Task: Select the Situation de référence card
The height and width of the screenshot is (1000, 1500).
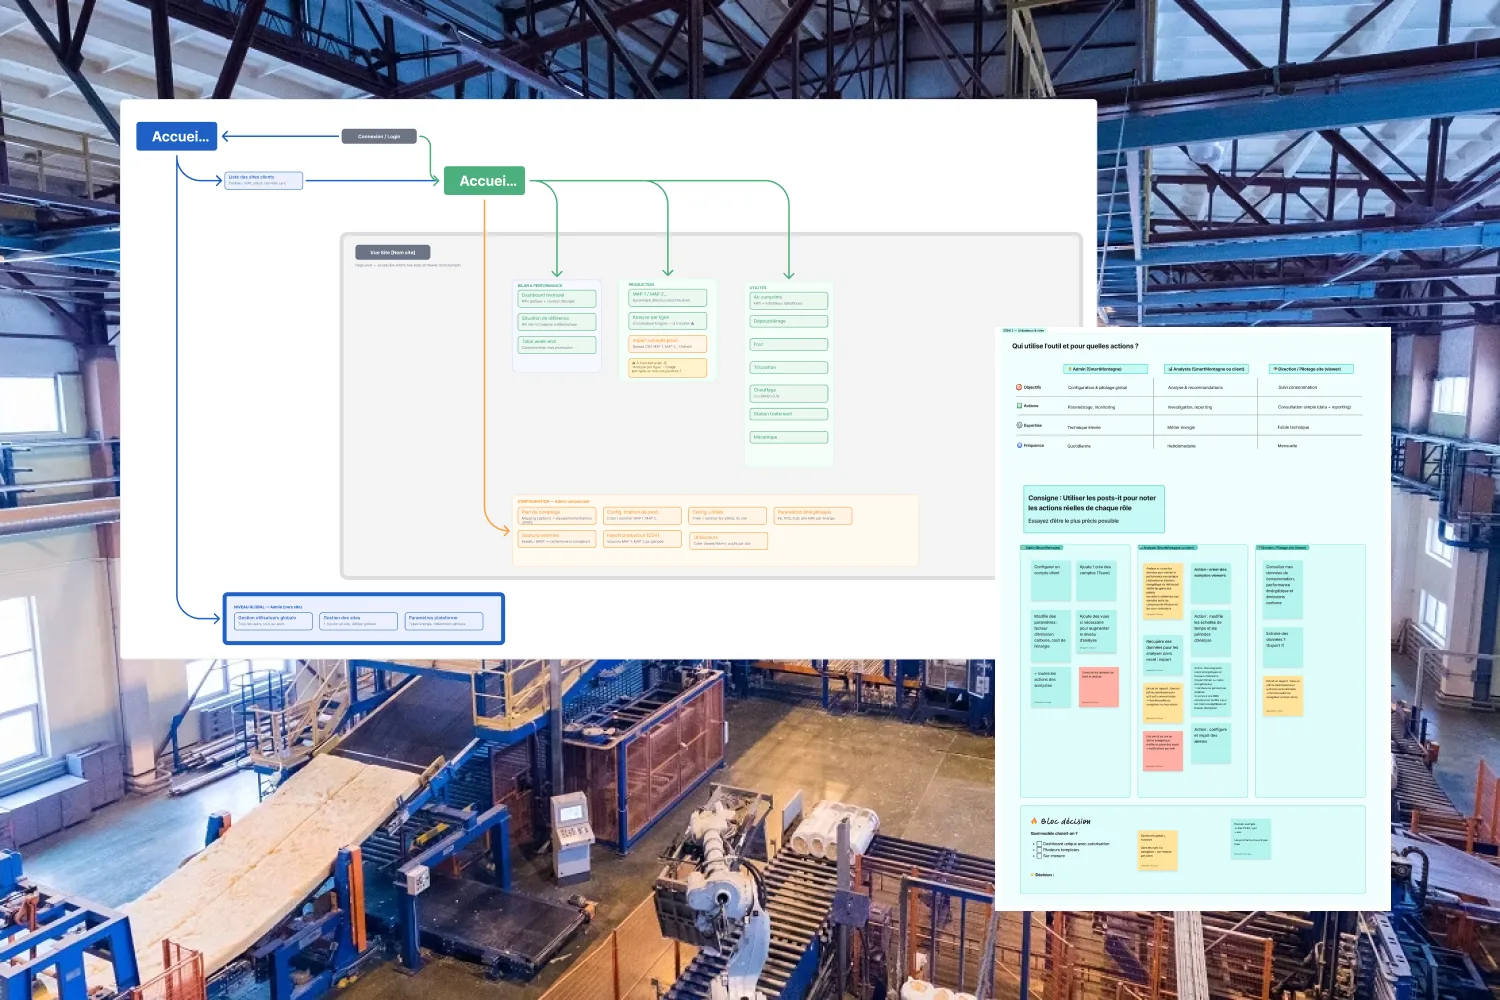Action: tap(557, 321)
